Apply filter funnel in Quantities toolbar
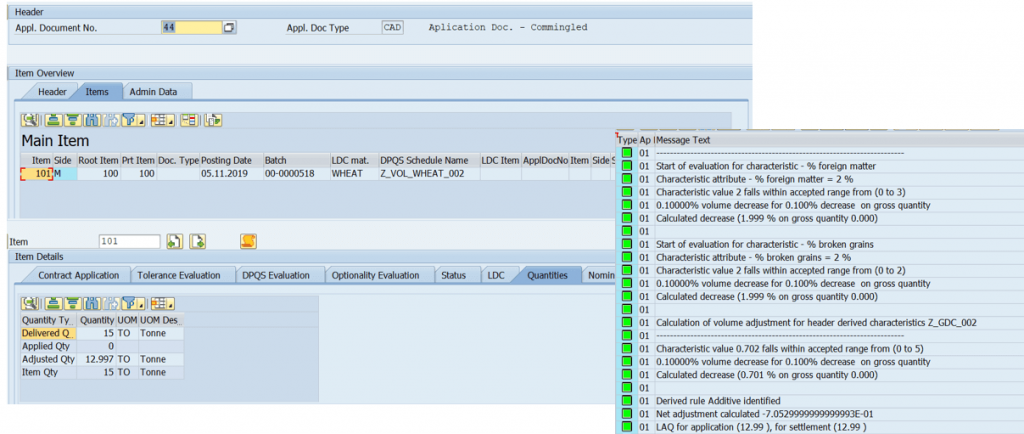 click(129, 303)
